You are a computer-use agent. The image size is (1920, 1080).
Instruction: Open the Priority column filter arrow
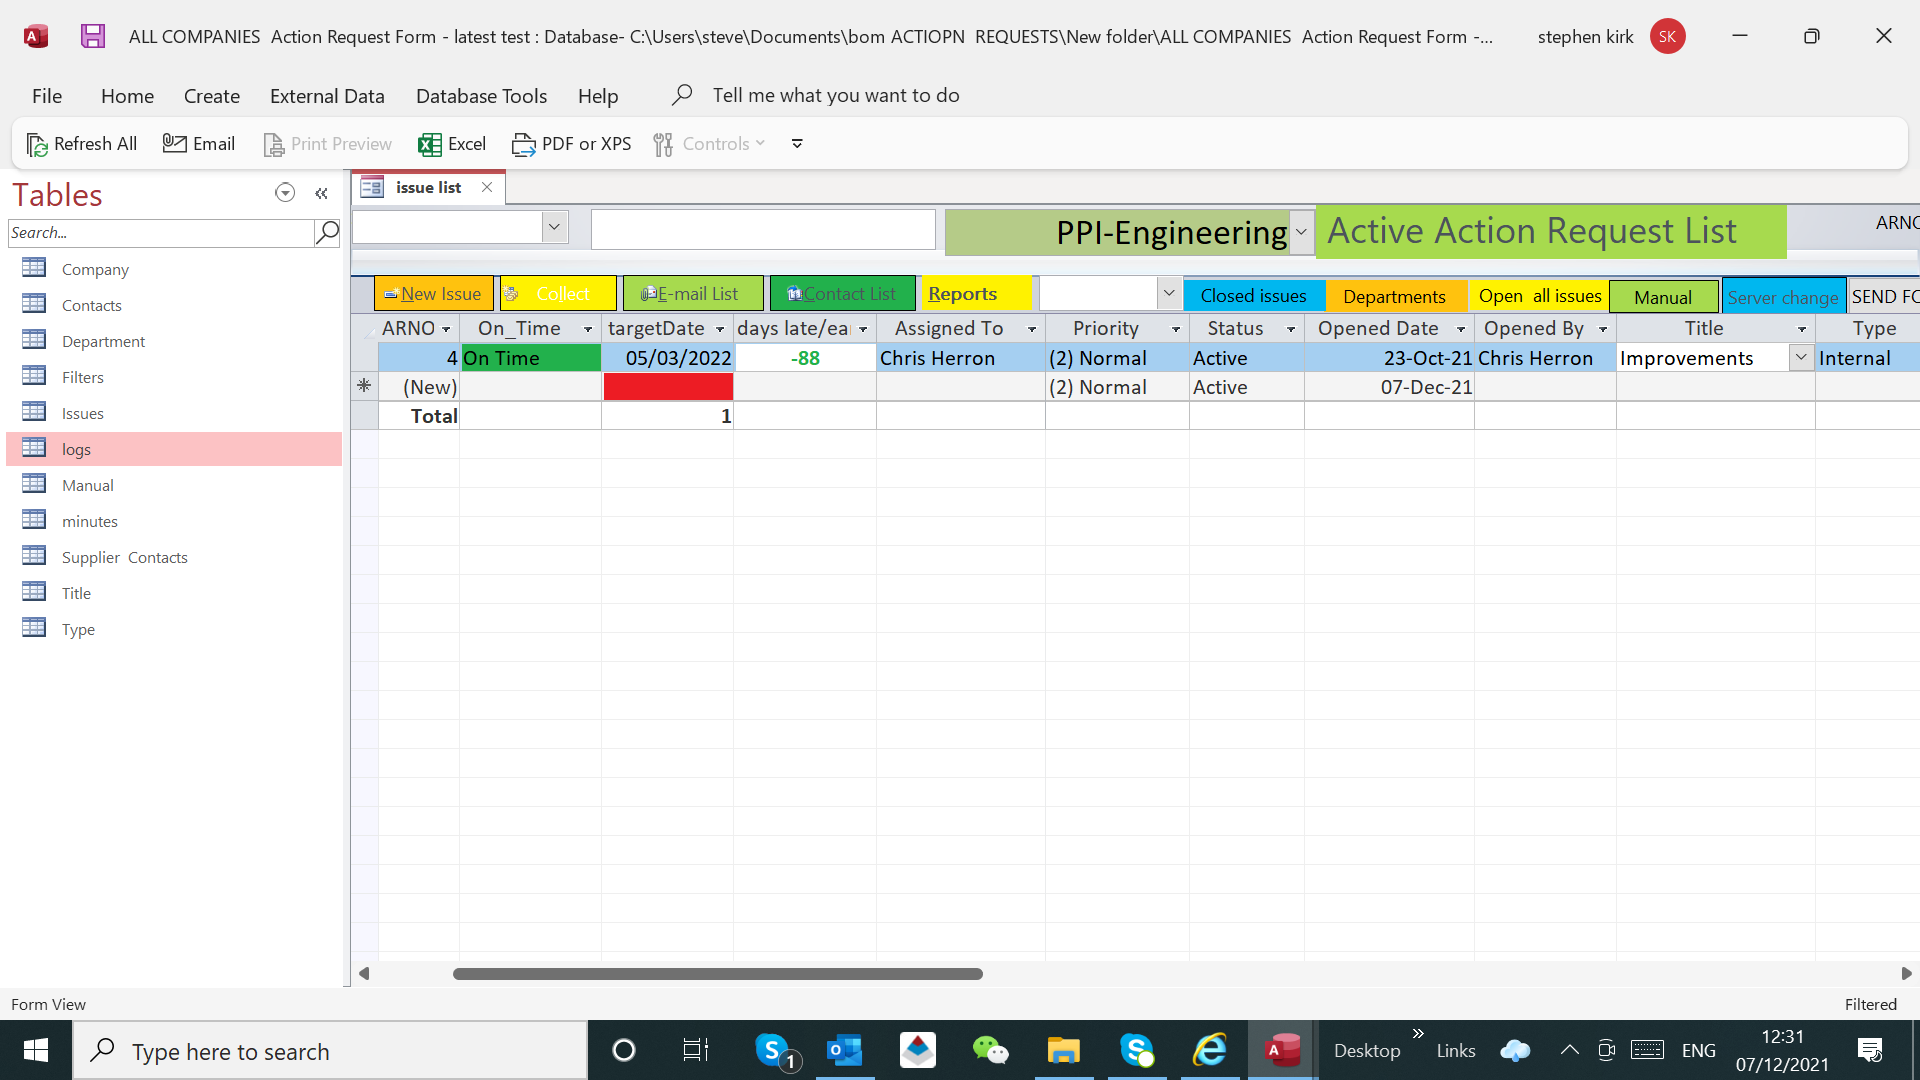1176,329
